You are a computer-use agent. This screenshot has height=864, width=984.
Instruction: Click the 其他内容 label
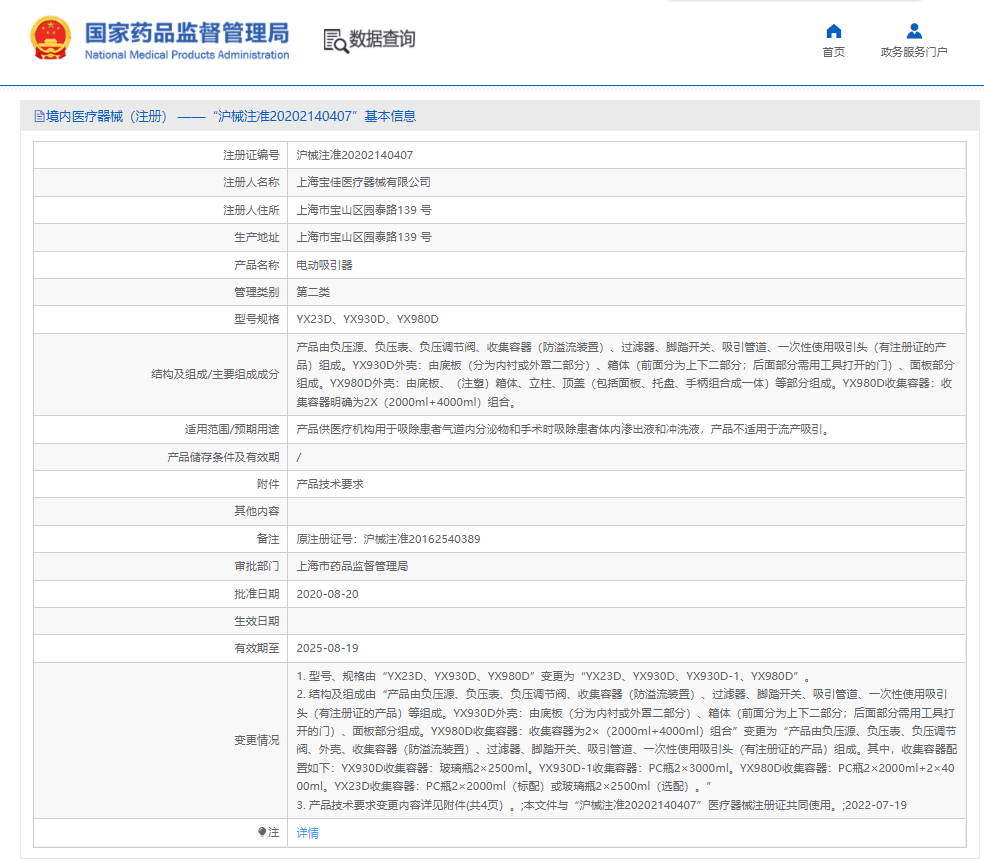pos(257,511)
